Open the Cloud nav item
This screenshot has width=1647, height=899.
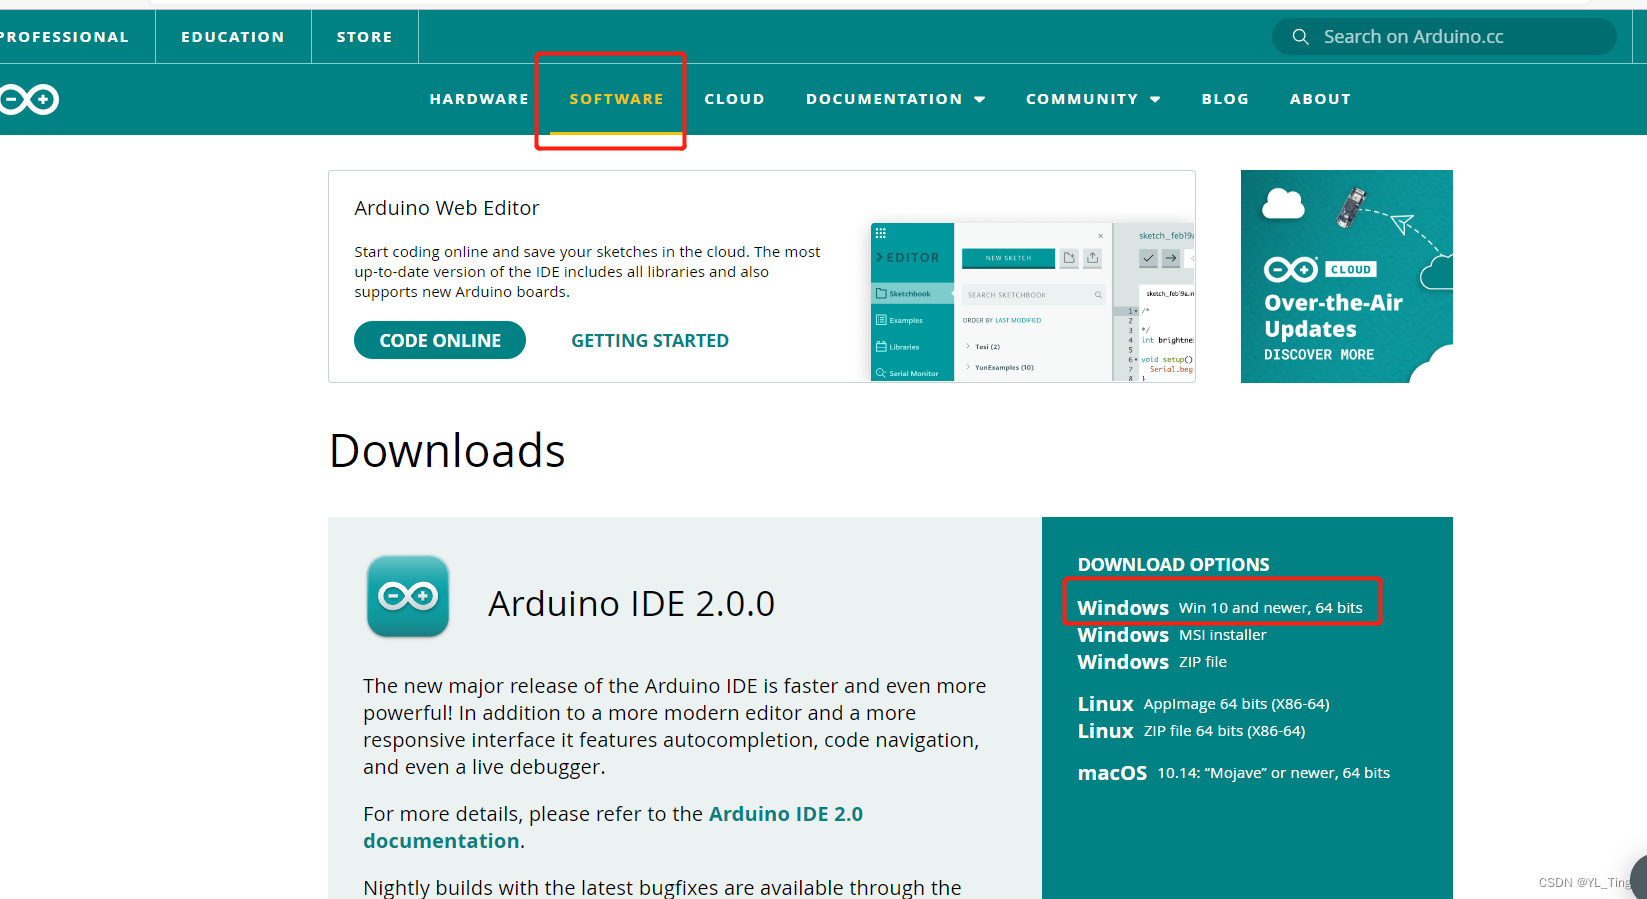(734, 99)
